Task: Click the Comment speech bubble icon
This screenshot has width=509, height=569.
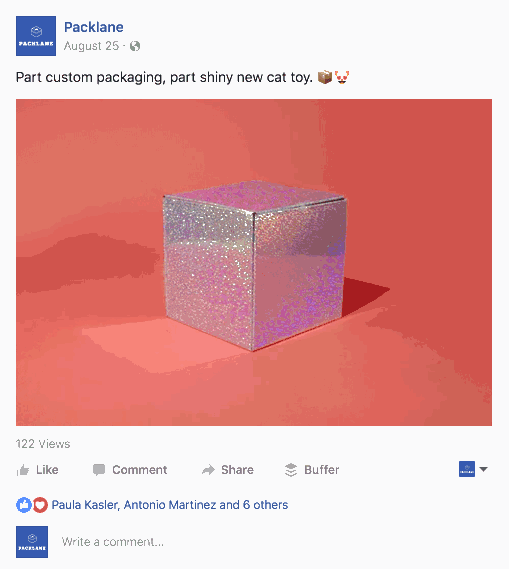Action: [99, 470]
